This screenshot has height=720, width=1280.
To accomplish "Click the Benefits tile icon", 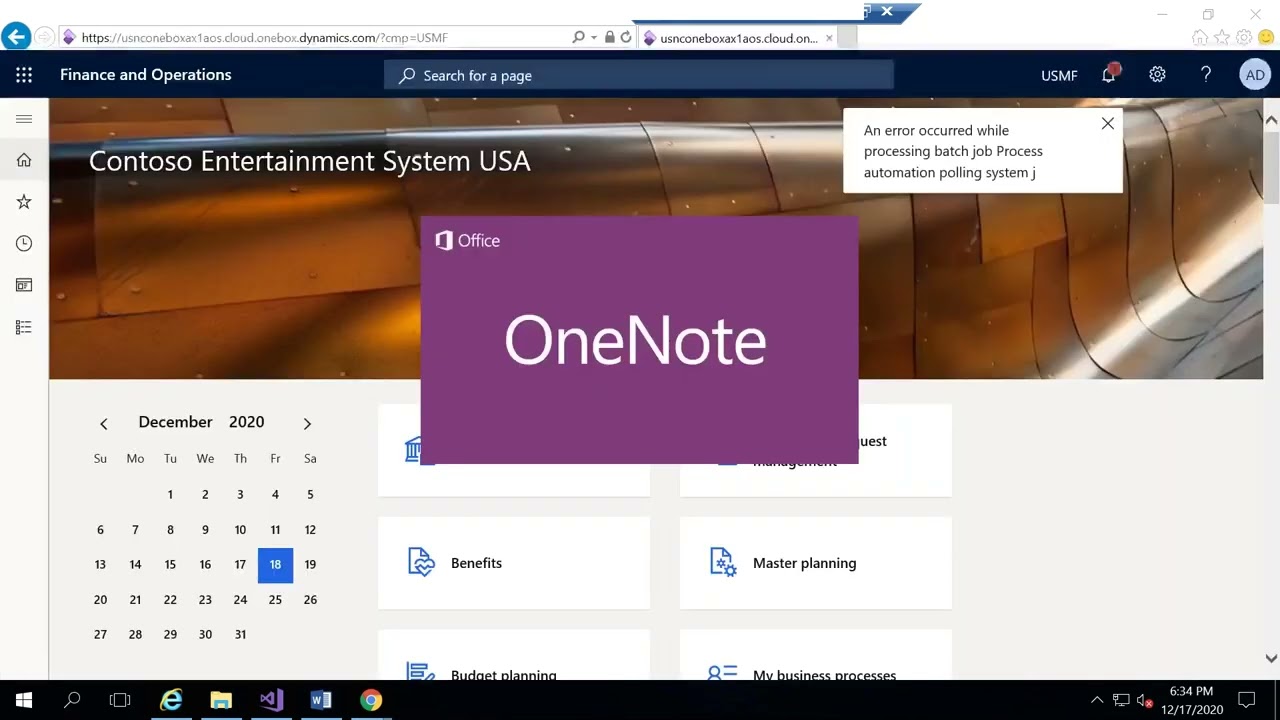I will coord(422,562).
